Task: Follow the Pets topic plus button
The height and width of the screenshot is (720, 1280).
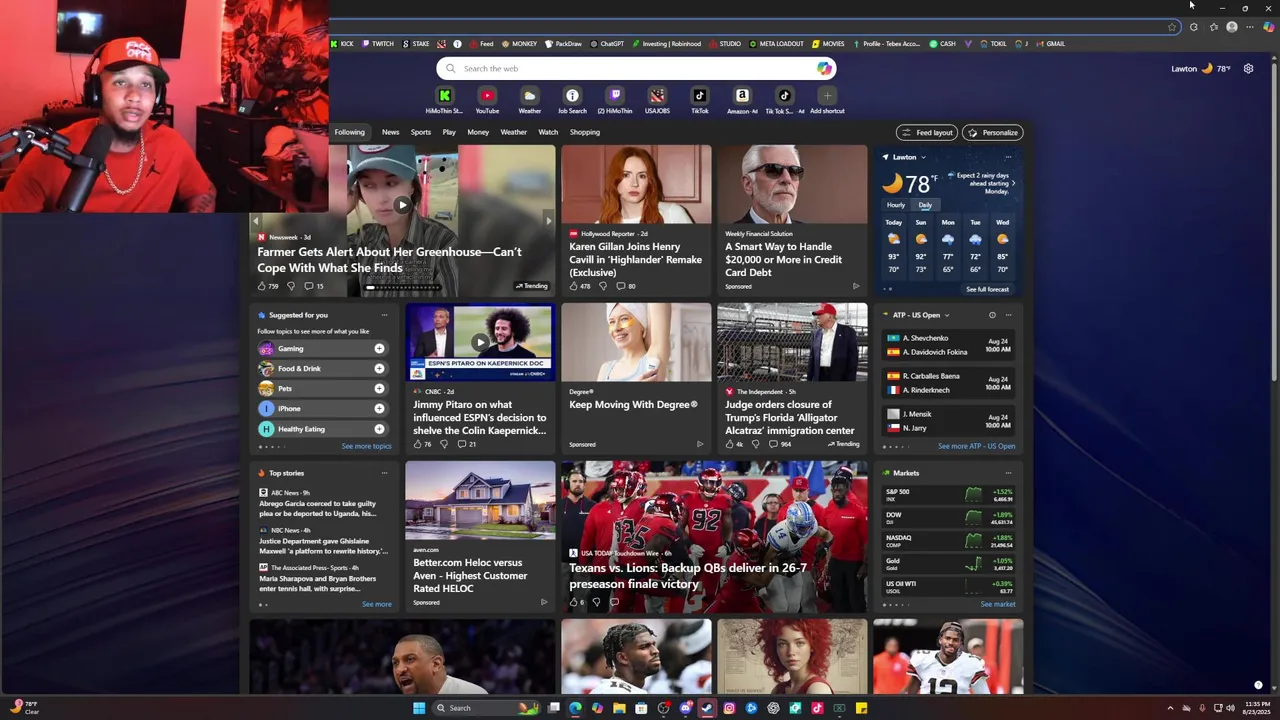Action: click(379, 389)
